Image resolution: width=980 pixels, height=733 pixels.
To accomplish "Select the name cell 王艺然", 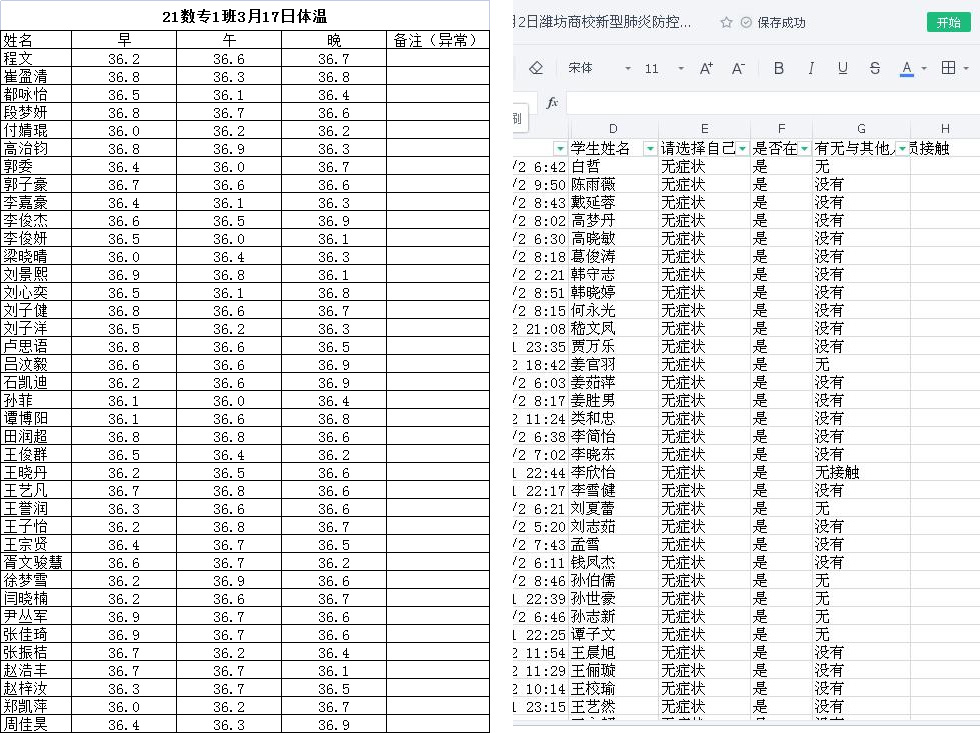I will click(613, 706).
